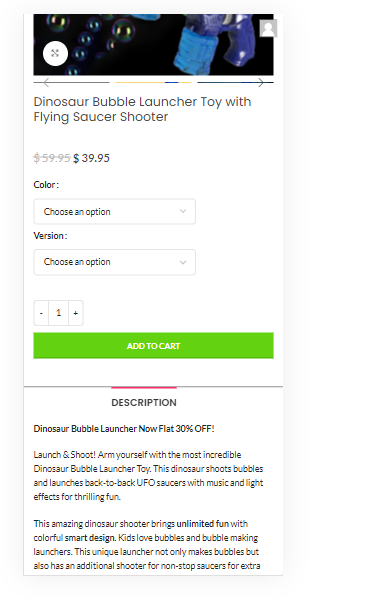
Task: Click the gray user avatar icon
Action: coord(268,28)
